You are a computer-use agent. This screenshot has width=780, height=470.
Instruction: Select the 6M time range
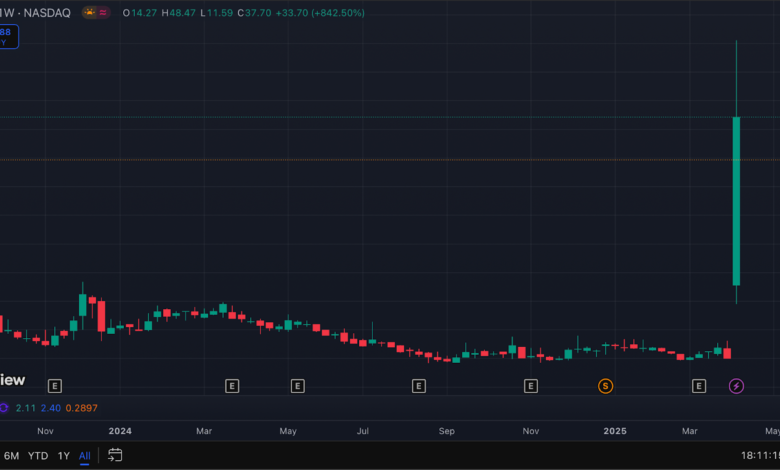(11, 455)
